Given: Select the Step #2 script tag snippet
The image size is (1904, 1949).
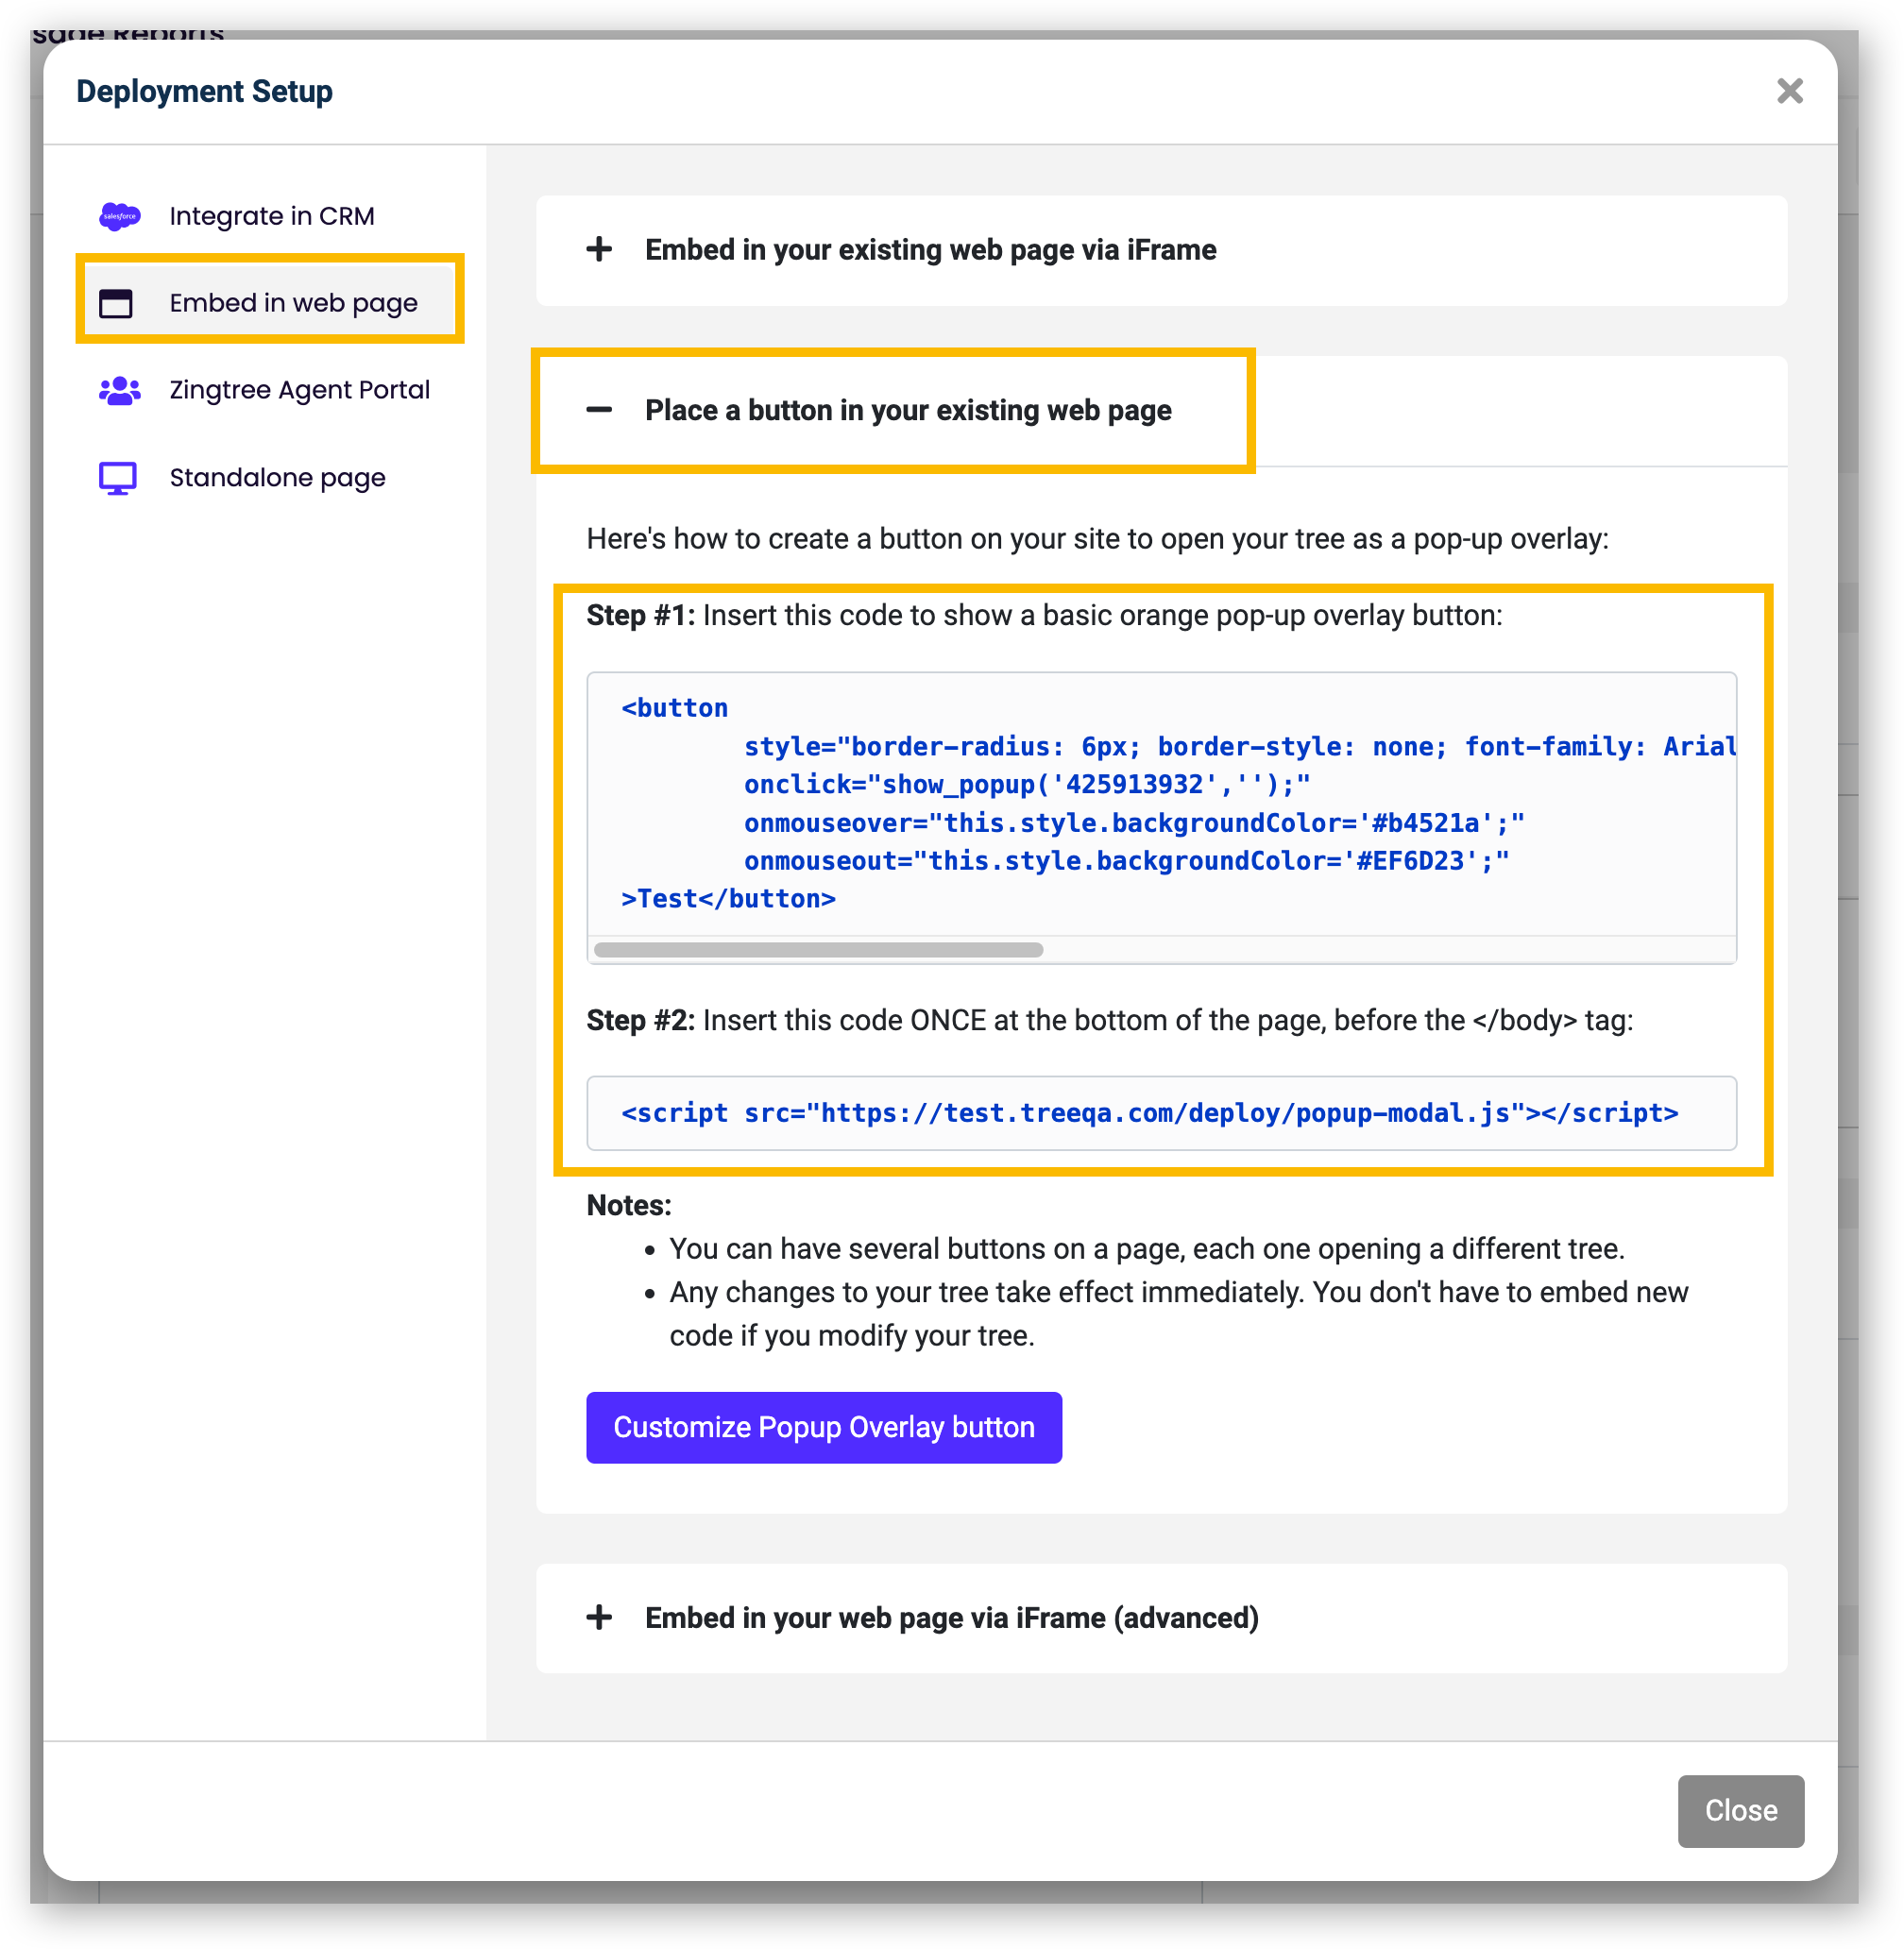Looking at the screenshot, I should 1150,1113.
